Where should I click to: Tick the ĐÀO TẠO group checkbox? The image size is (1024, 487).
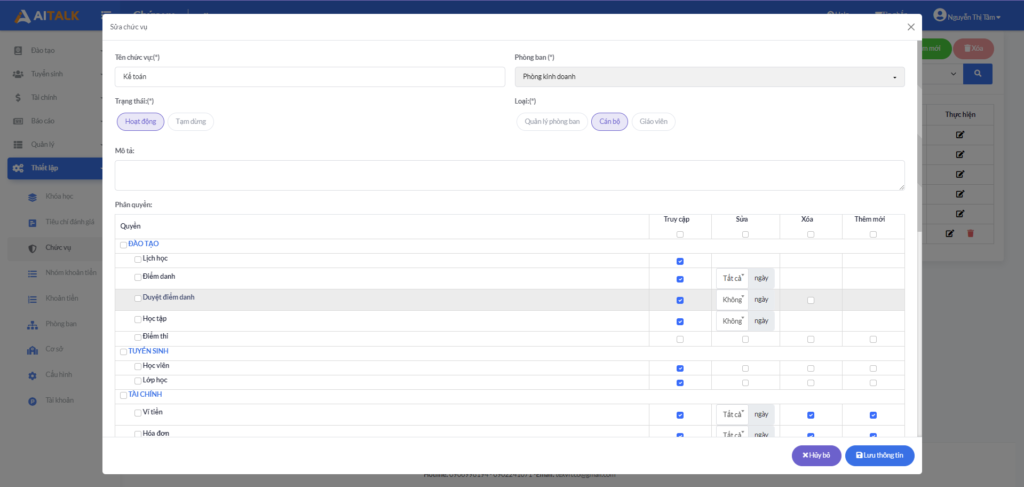click(x=123, y=245)
